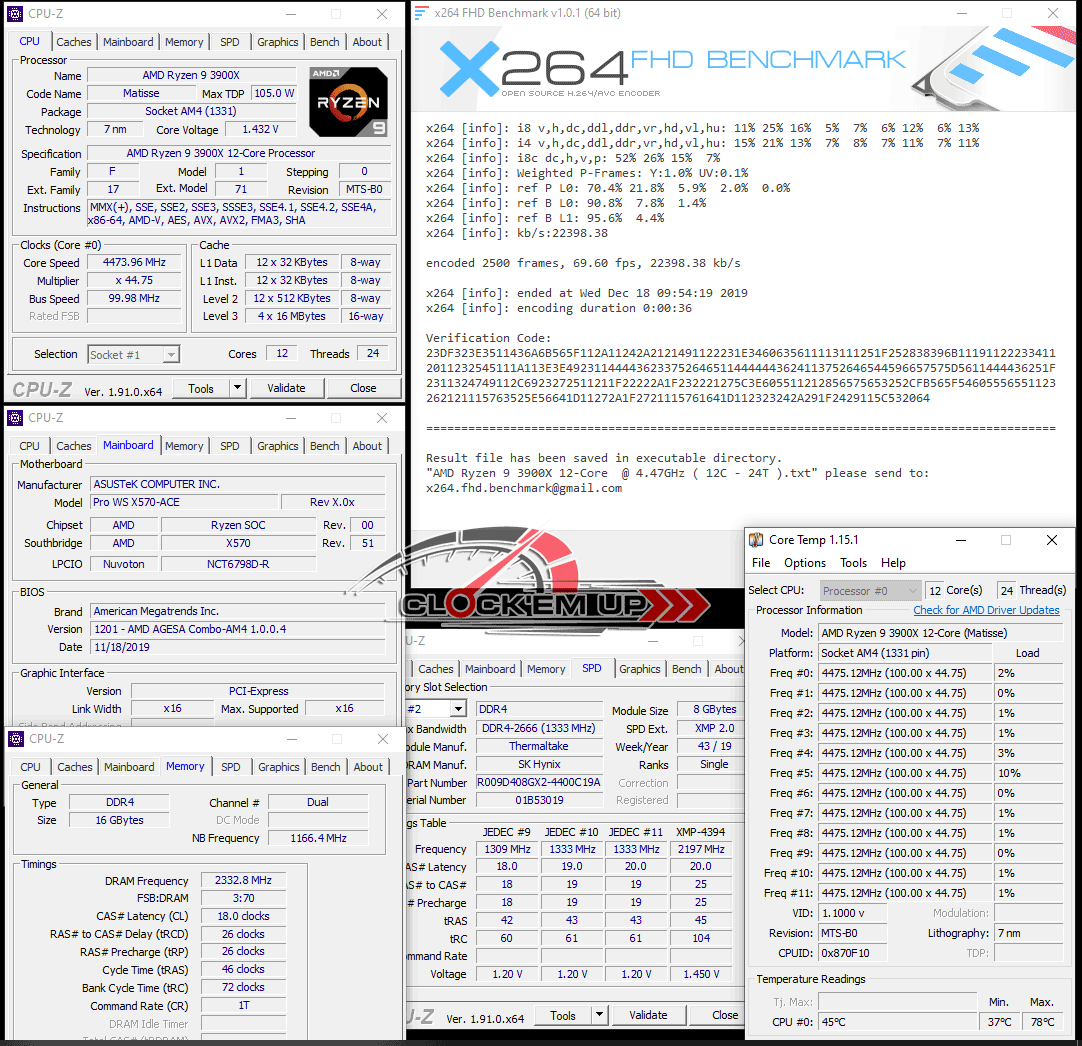Switch to the Caches tab in top CPU-Z window
Viewport: 1082px width, 1046px height.
(74, 42)
